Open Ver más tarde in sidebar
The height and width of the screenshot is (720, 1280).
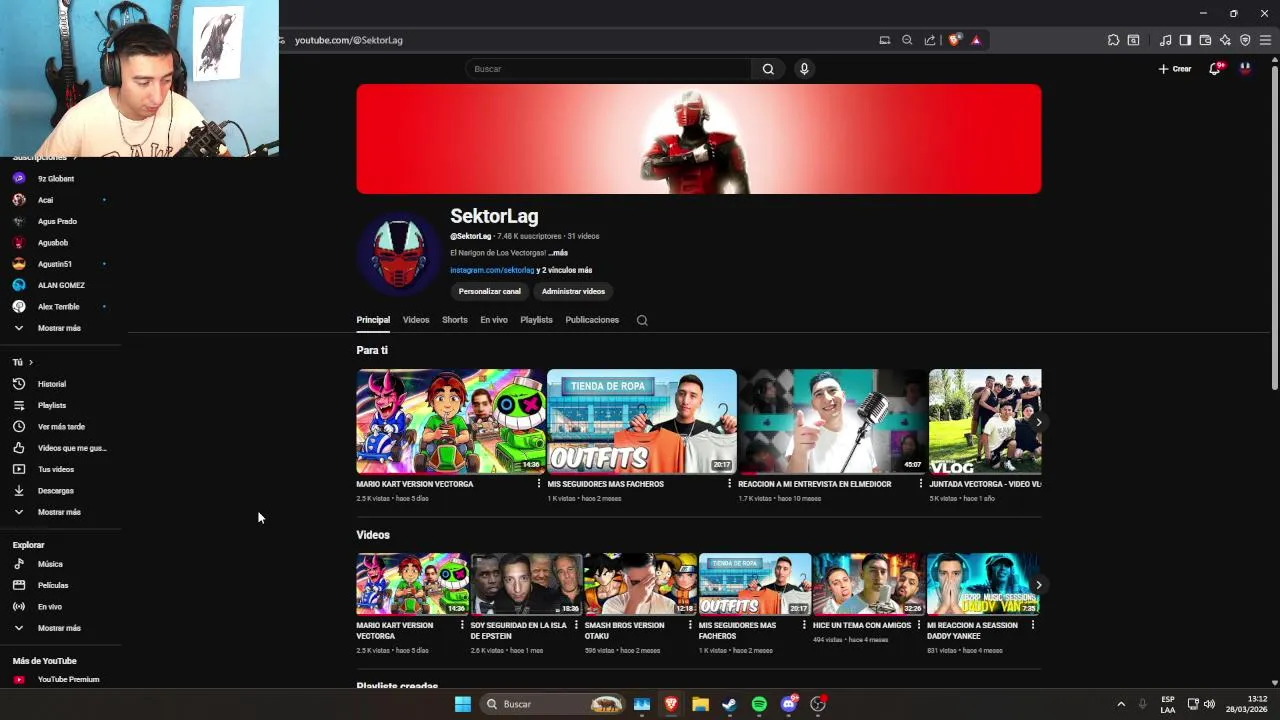(x=62, y=427)
